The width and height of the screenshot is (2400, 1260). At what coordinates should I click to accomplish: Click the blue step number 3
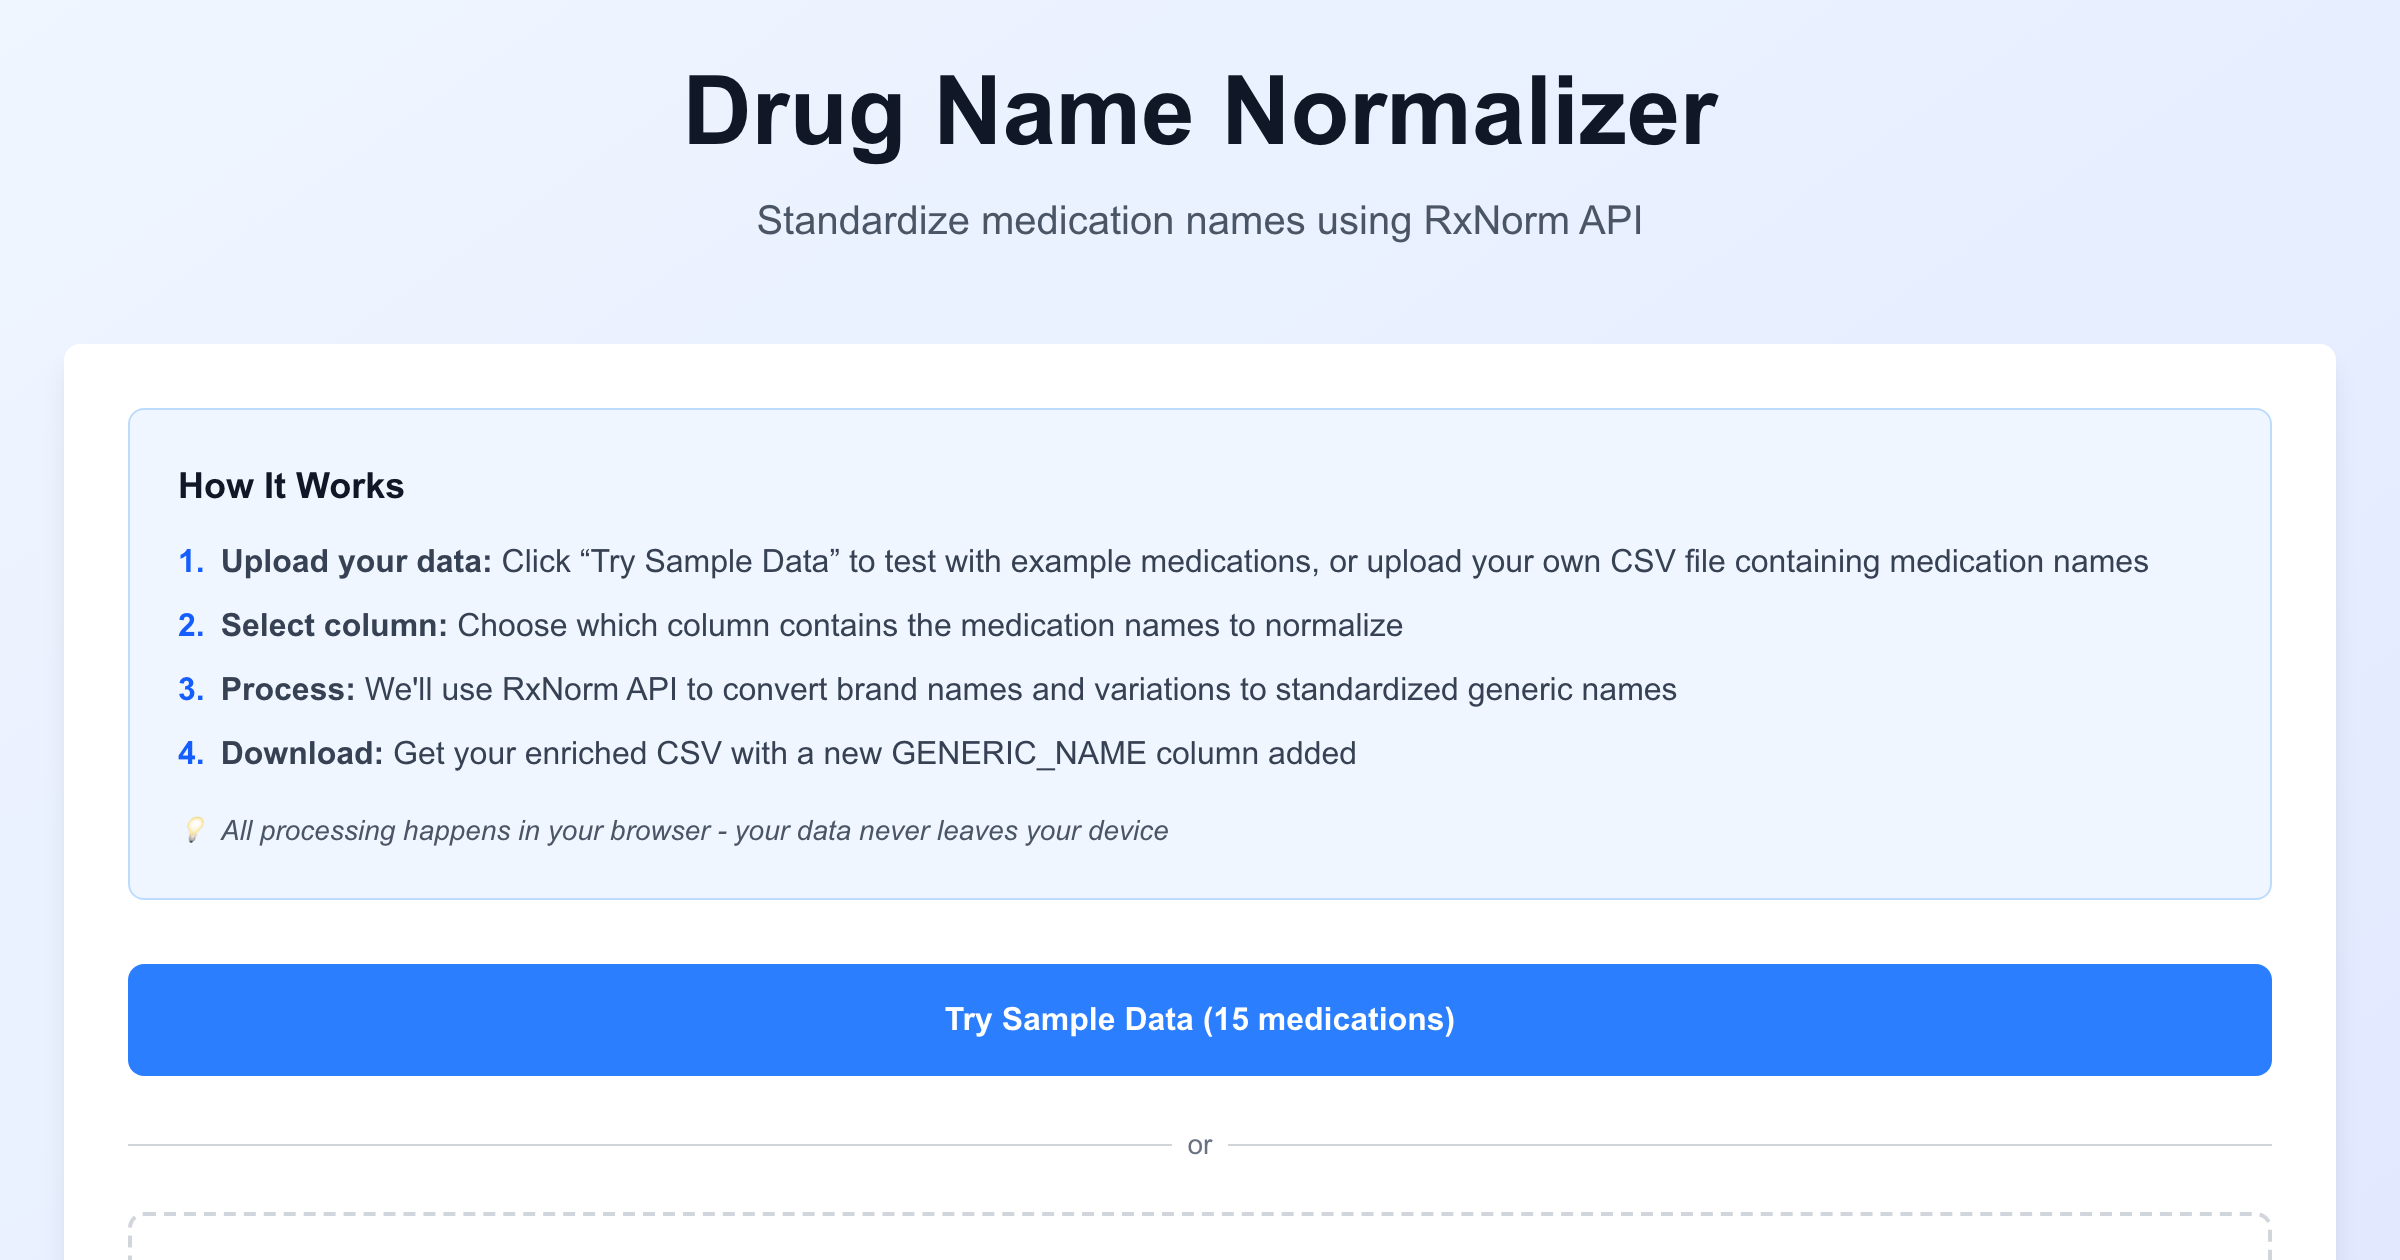click(x=191, y=690)
